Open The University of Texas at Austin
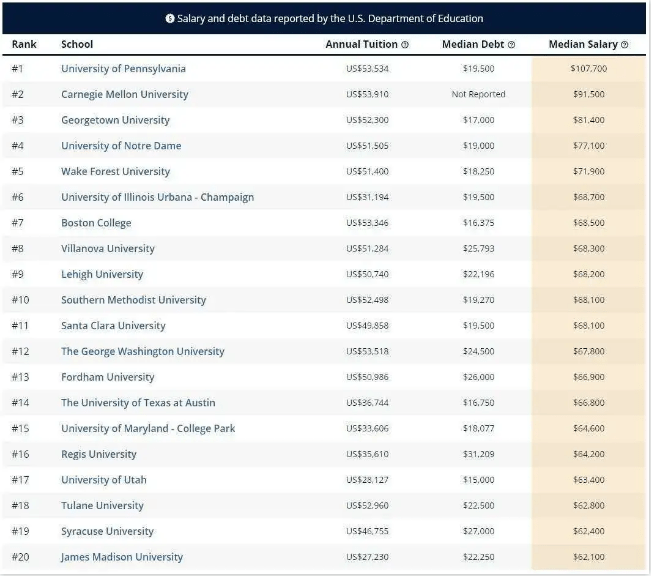The width and height of the screenshot is (651, 576). tap(138, 403)
